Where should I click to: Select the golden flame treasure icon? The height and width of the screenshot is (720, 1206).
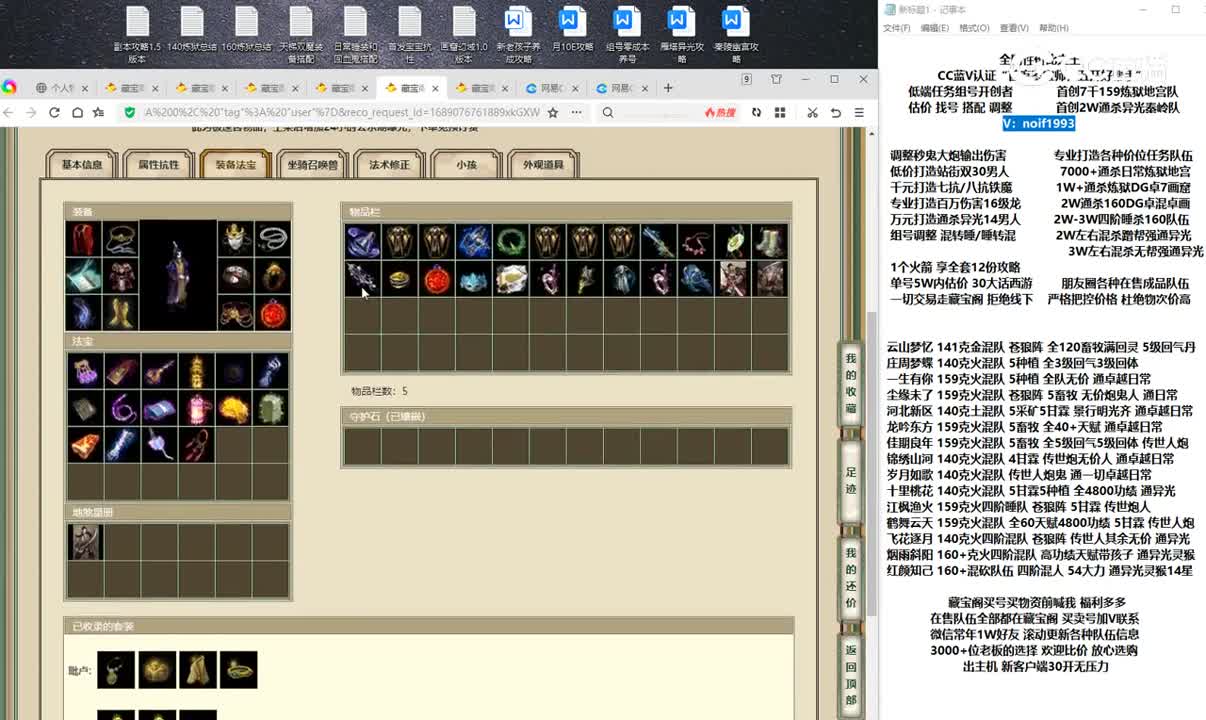coord(232,408)
